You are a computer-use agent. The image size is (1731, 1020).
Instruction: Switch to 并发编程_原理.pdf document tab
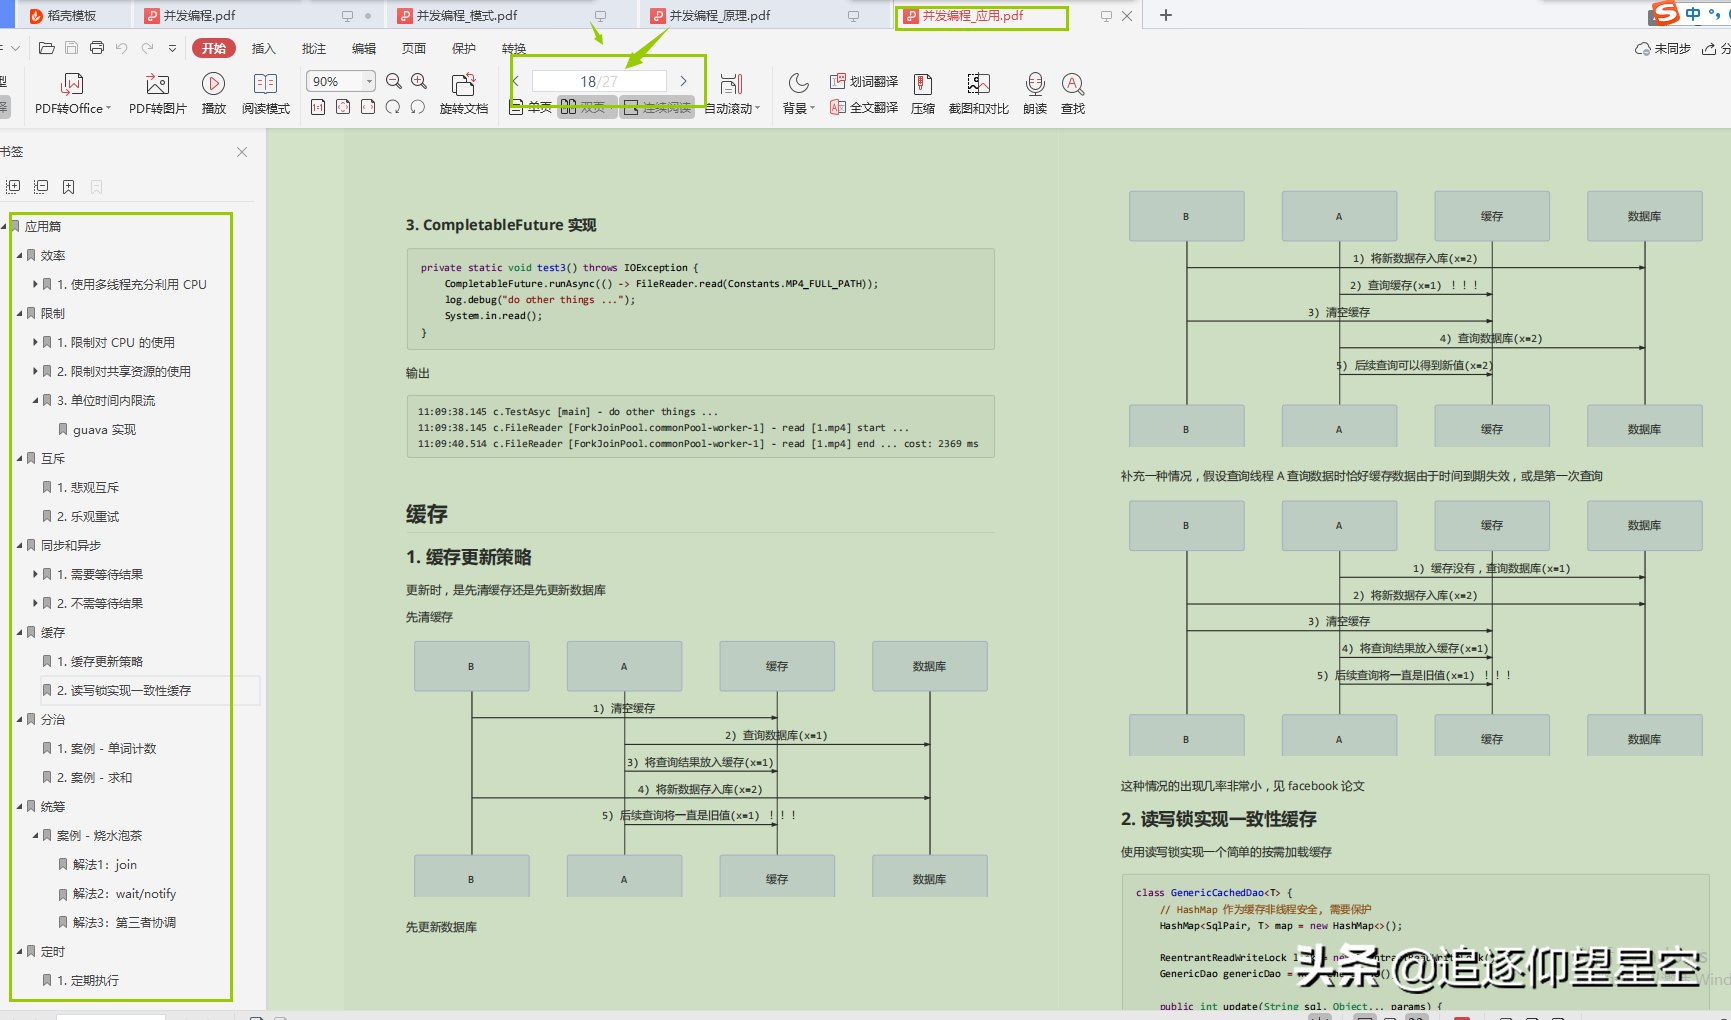(719, 16)
